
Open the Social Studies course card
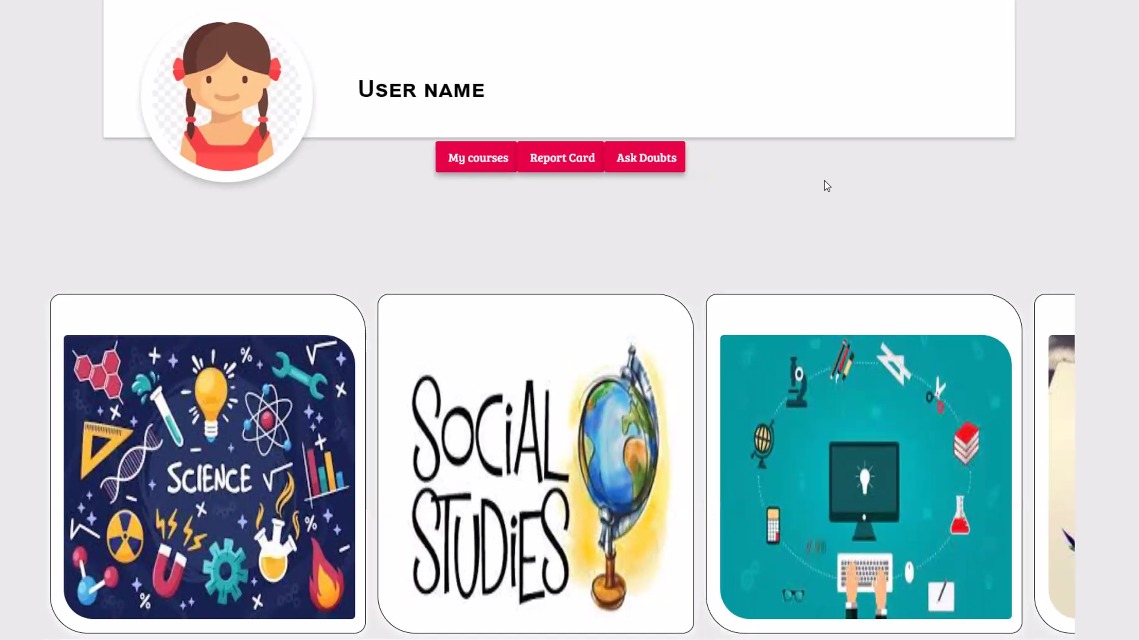536,464
